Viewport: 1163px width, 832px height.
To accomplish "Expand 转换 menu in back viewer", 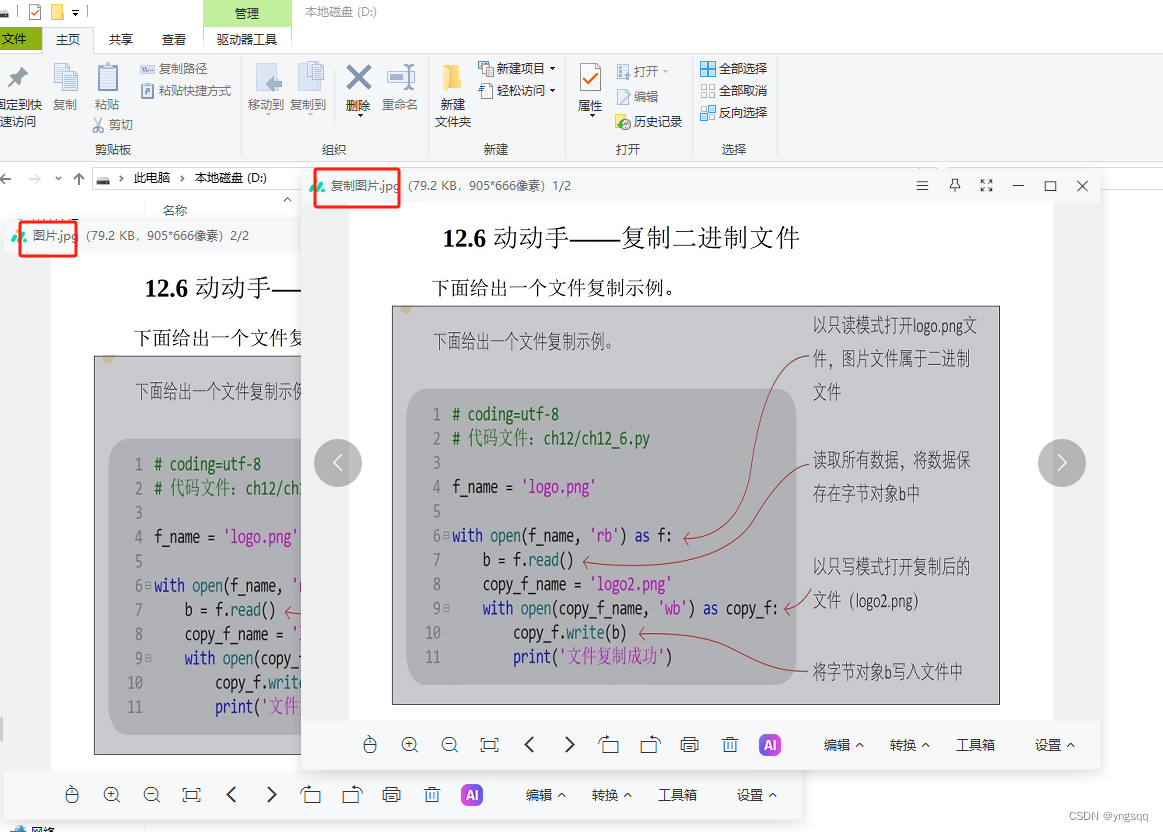I will 611,795.
